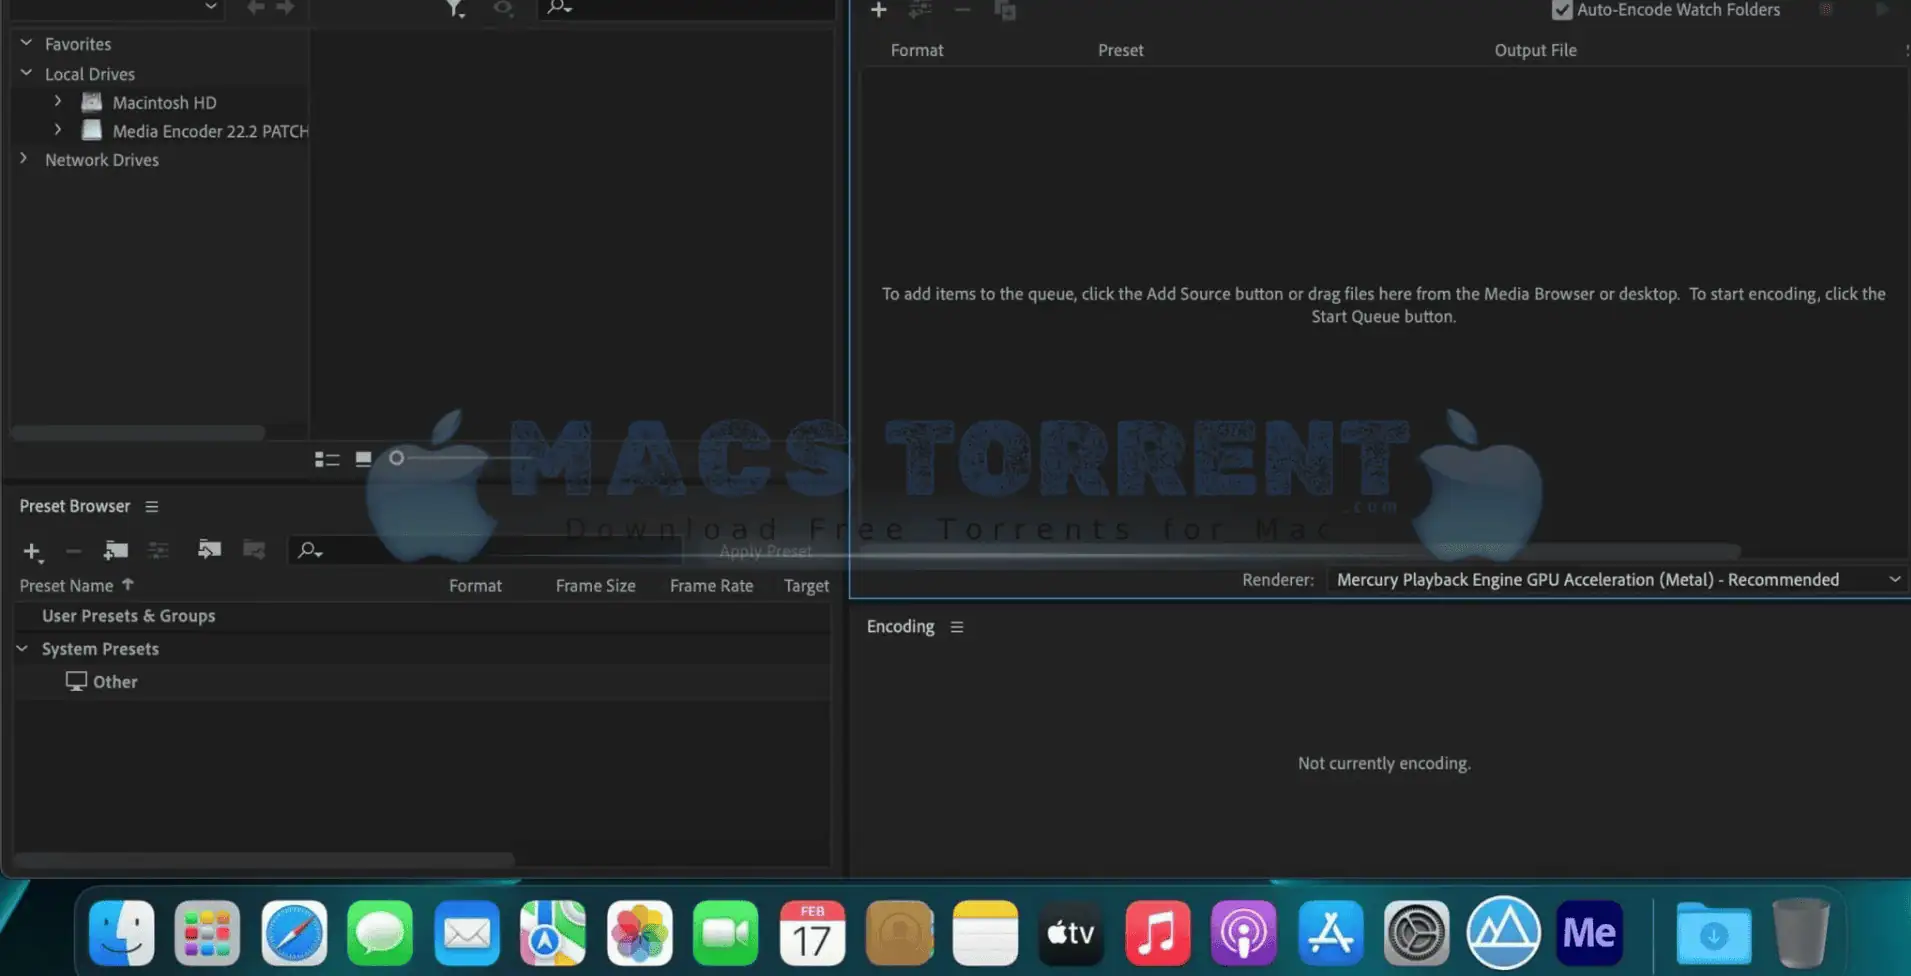Viewport: 1911px width, 976px height.
Task: Click the Duplicate icon in the Queue toolbar
Action: [x=1005, y=10]
